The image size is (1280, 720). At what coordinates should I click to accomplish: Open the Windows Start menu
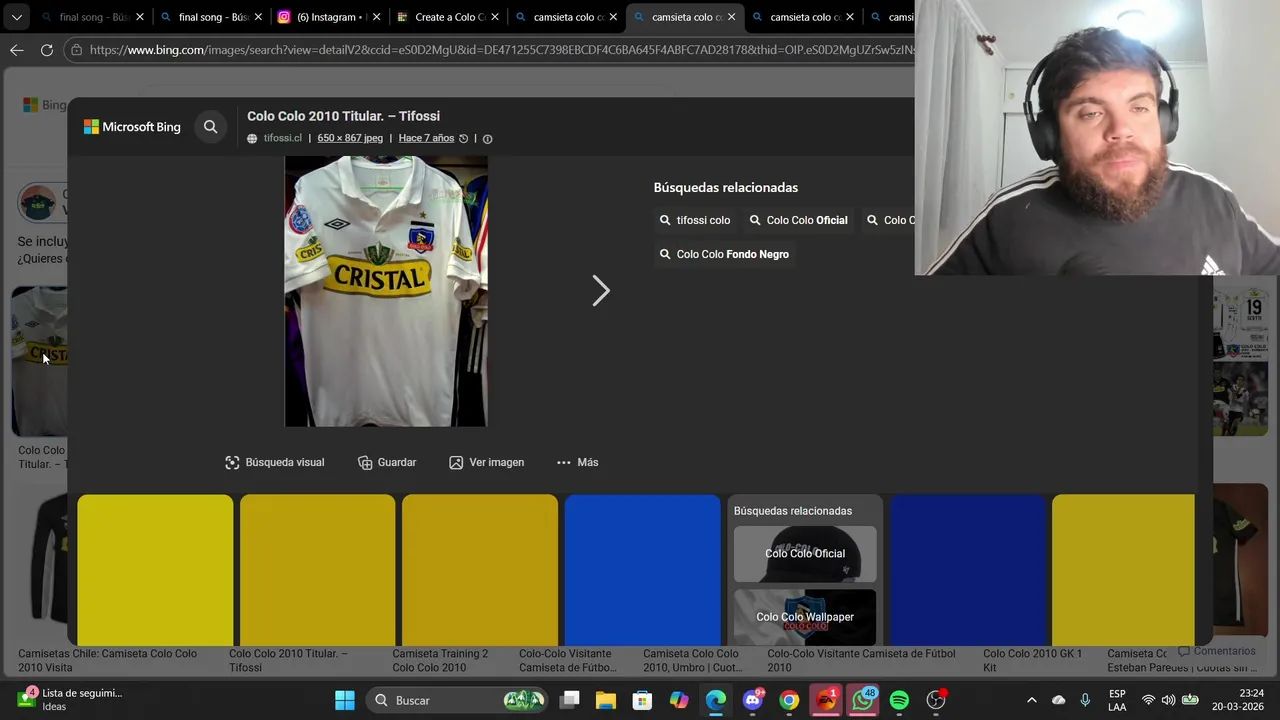coord(344,700)
